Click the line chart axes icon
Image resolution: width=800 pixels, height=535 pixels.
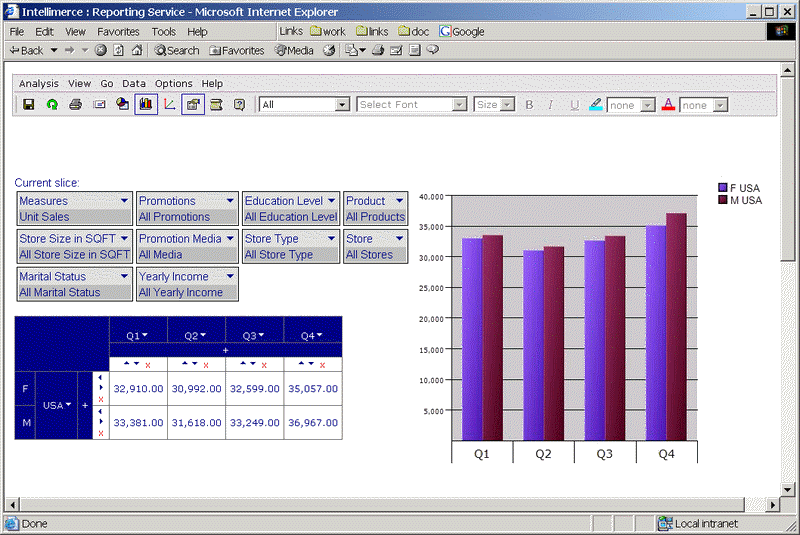(x=169, y=105)
